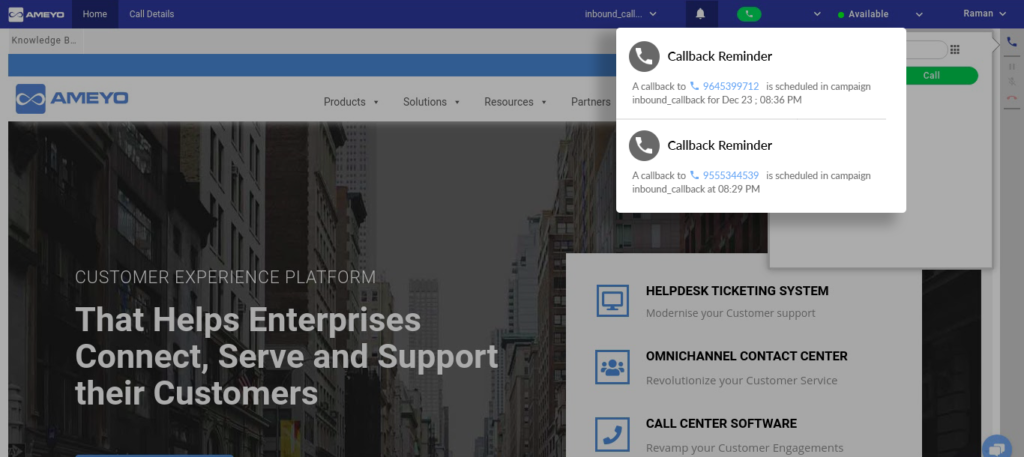Dial callback number 9555344539
The image size is (1024, 457).
731,175
